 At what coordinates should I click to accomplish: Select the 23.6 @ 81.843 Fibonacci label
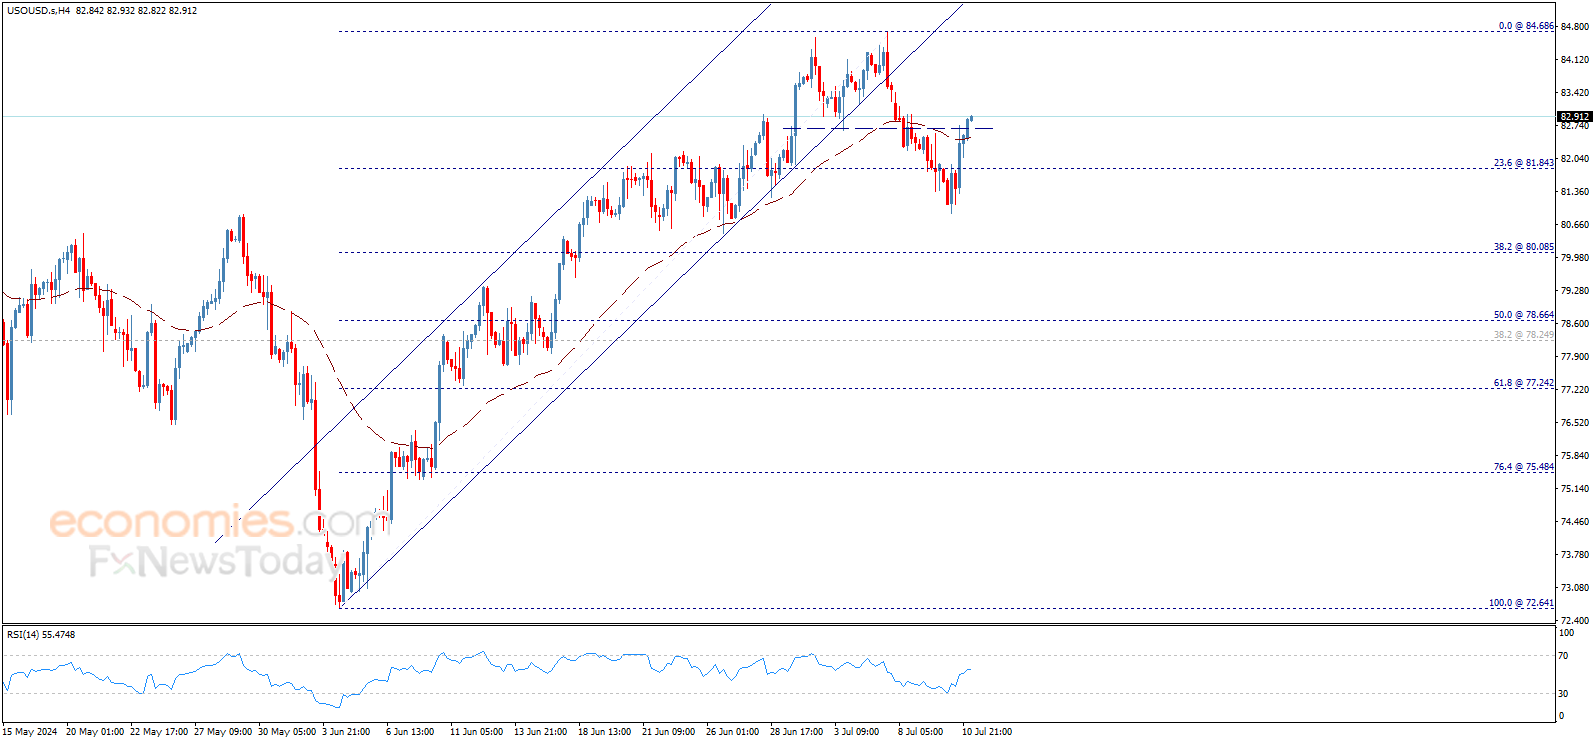1524,162
